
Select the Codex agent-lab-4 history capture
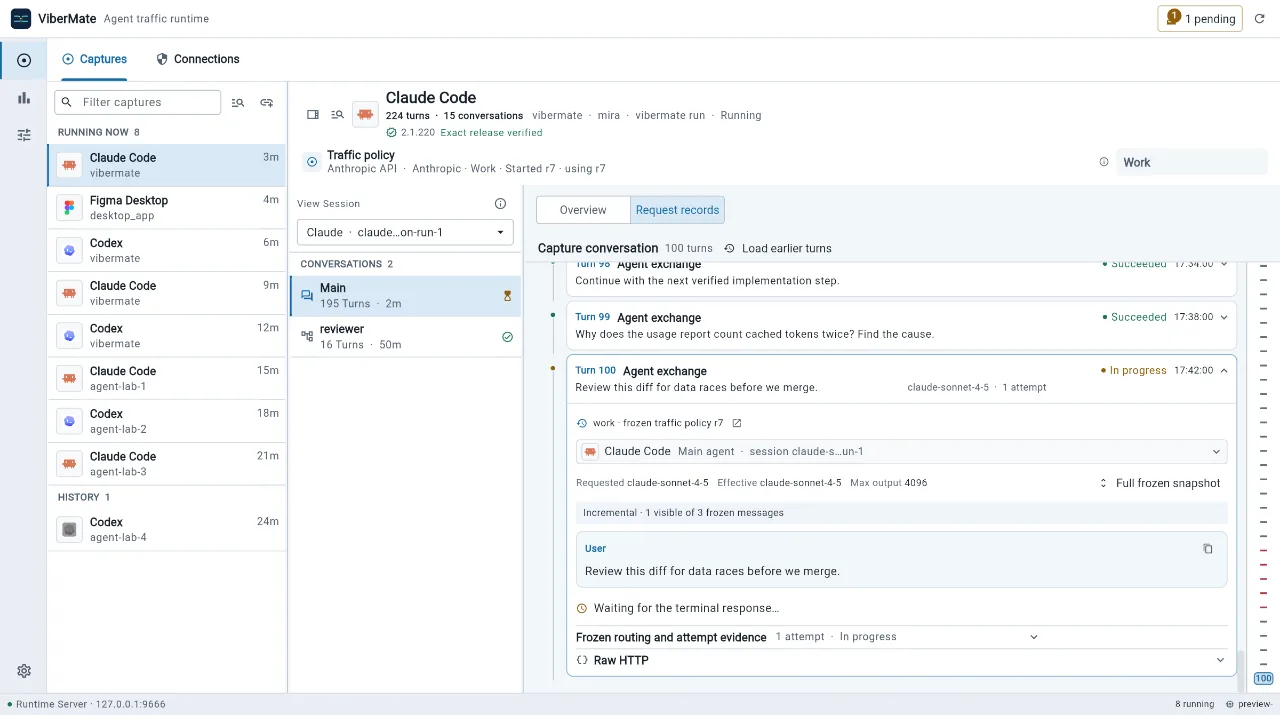[166, 529]
